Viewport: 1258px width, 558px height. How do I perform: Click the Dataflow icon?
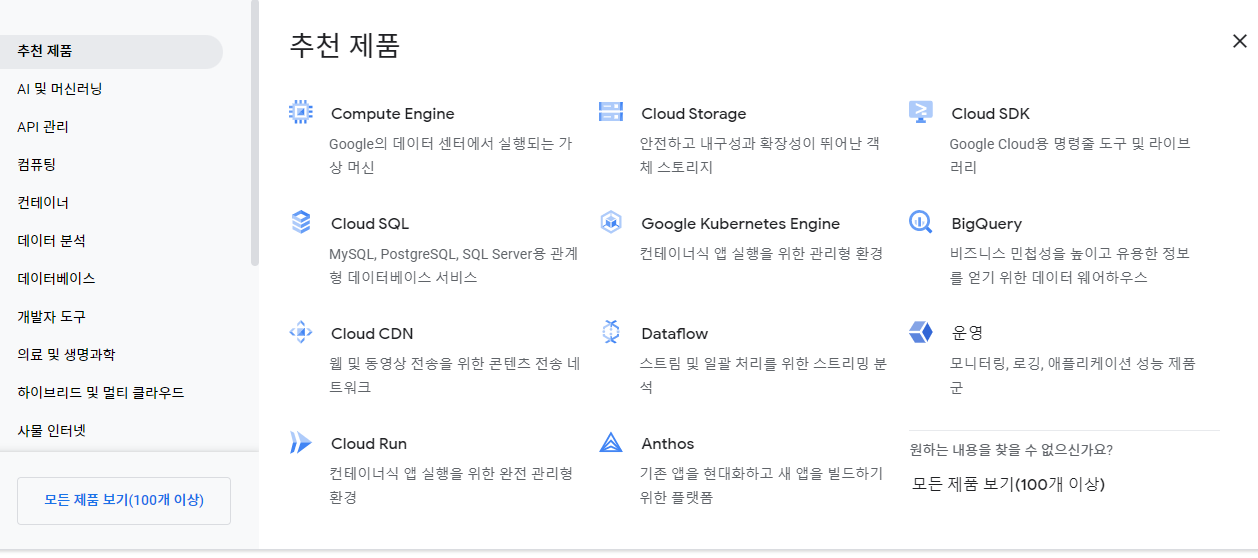[611, 332]
